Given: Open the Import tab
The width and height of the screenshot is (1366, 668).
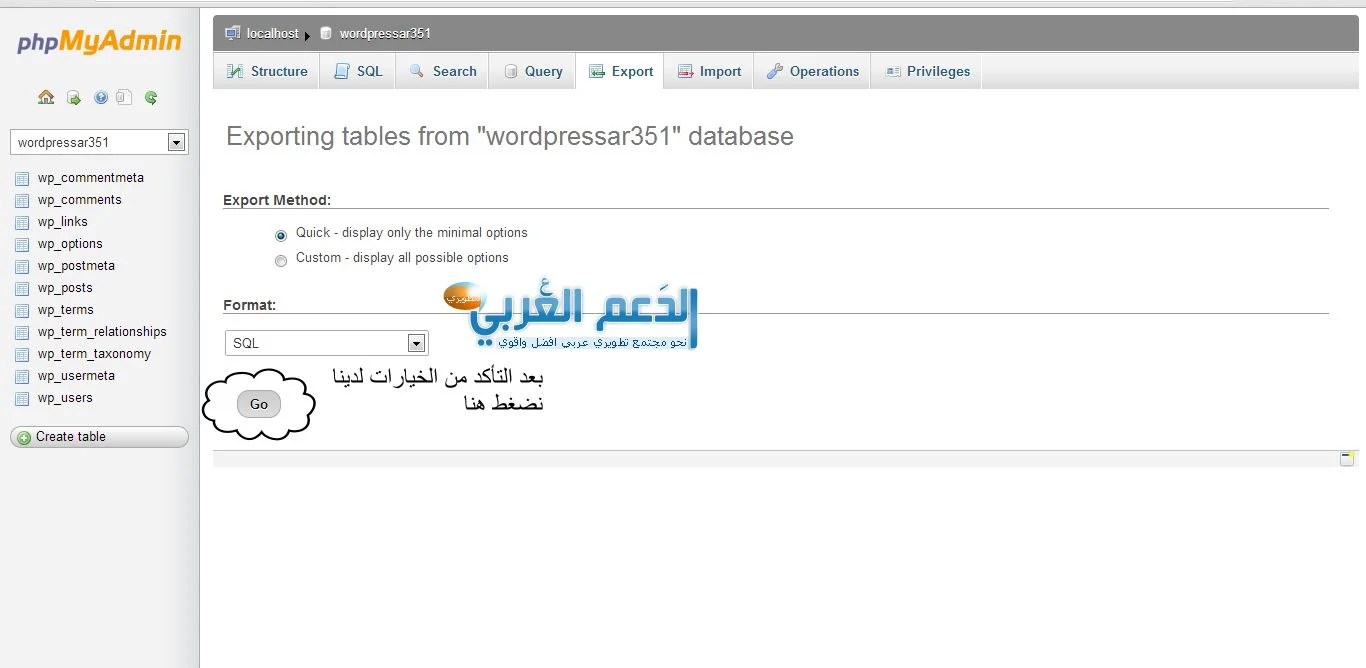Looking at the screenshot, I should (x=709, y=71).
